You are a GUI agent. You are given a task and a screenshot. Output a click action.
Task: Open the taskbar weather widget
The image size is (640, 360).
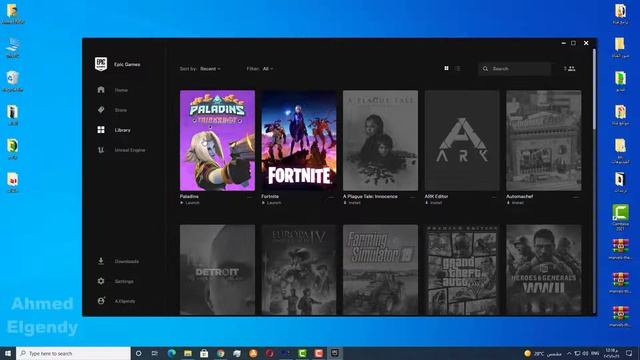click(x=542, y=353)
